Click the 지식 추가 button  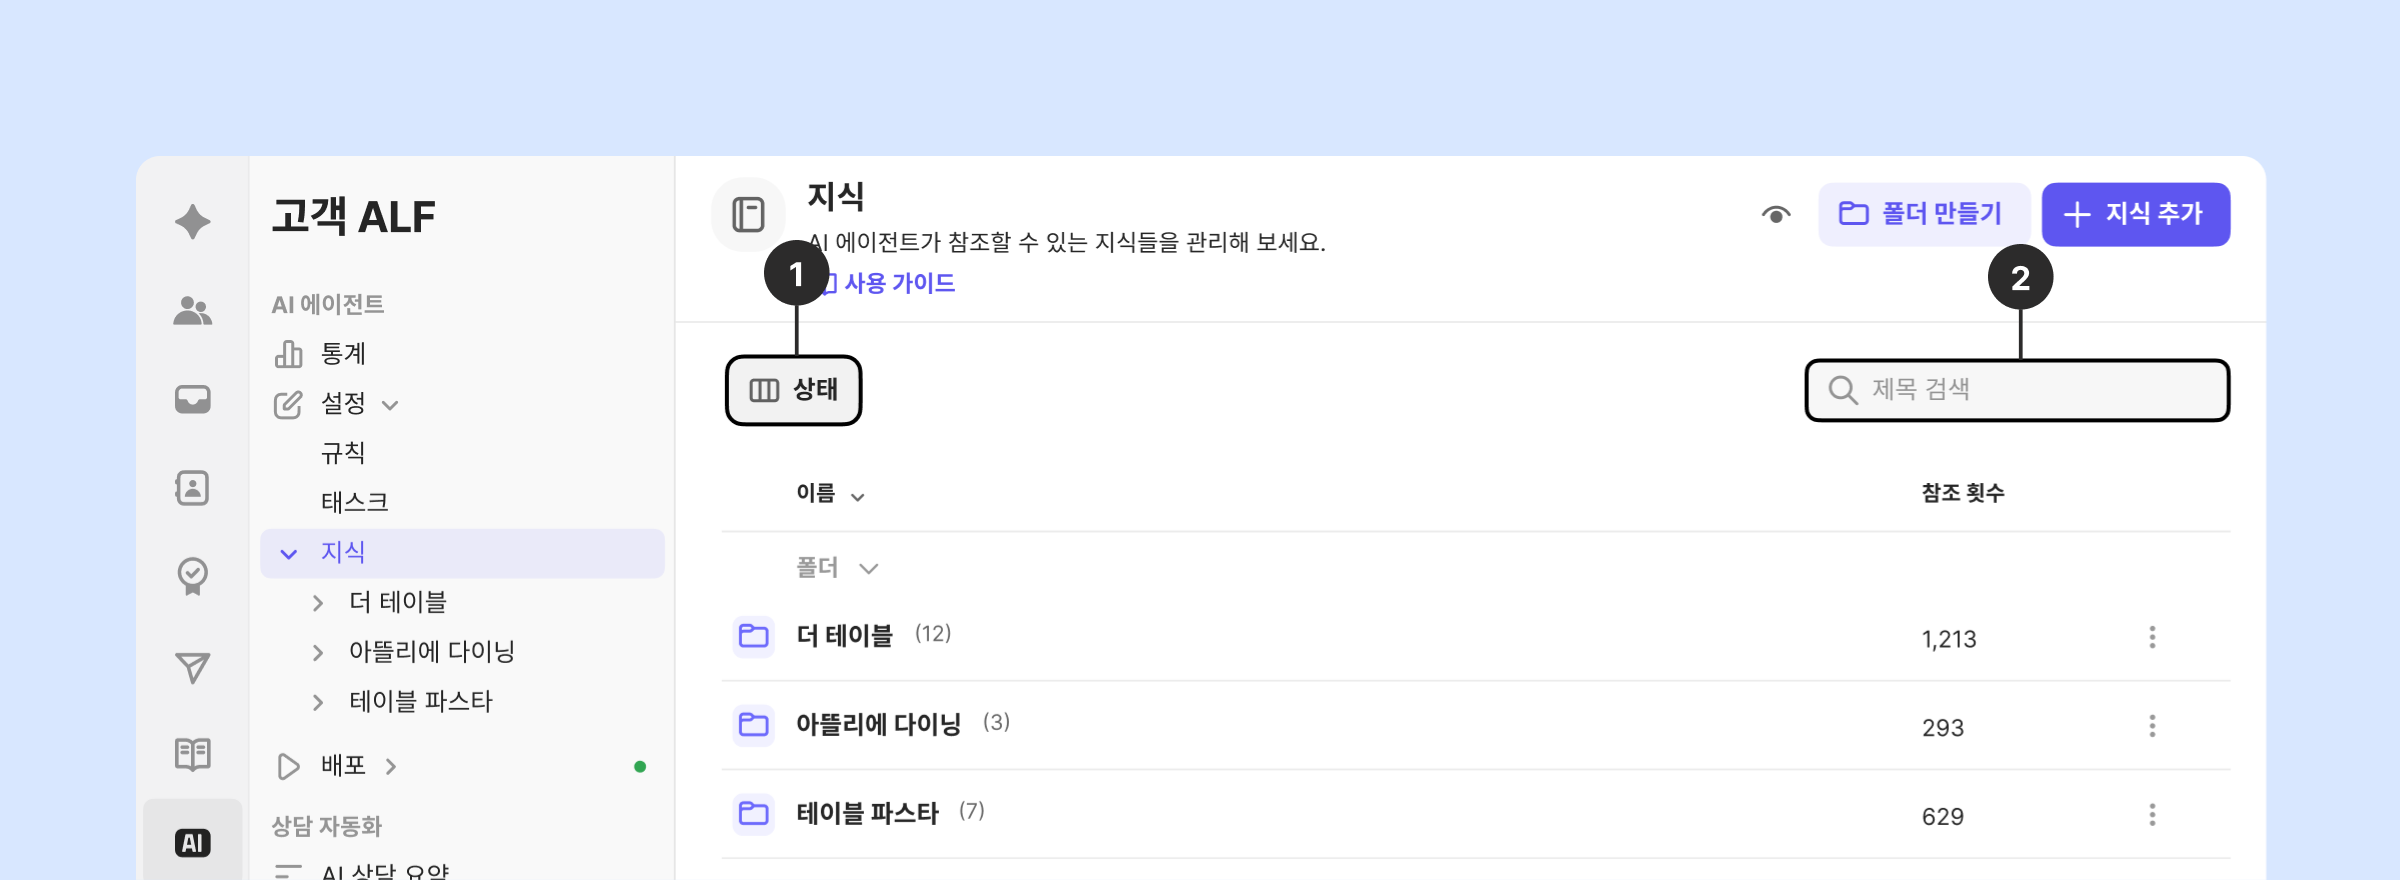point(2135,214)
